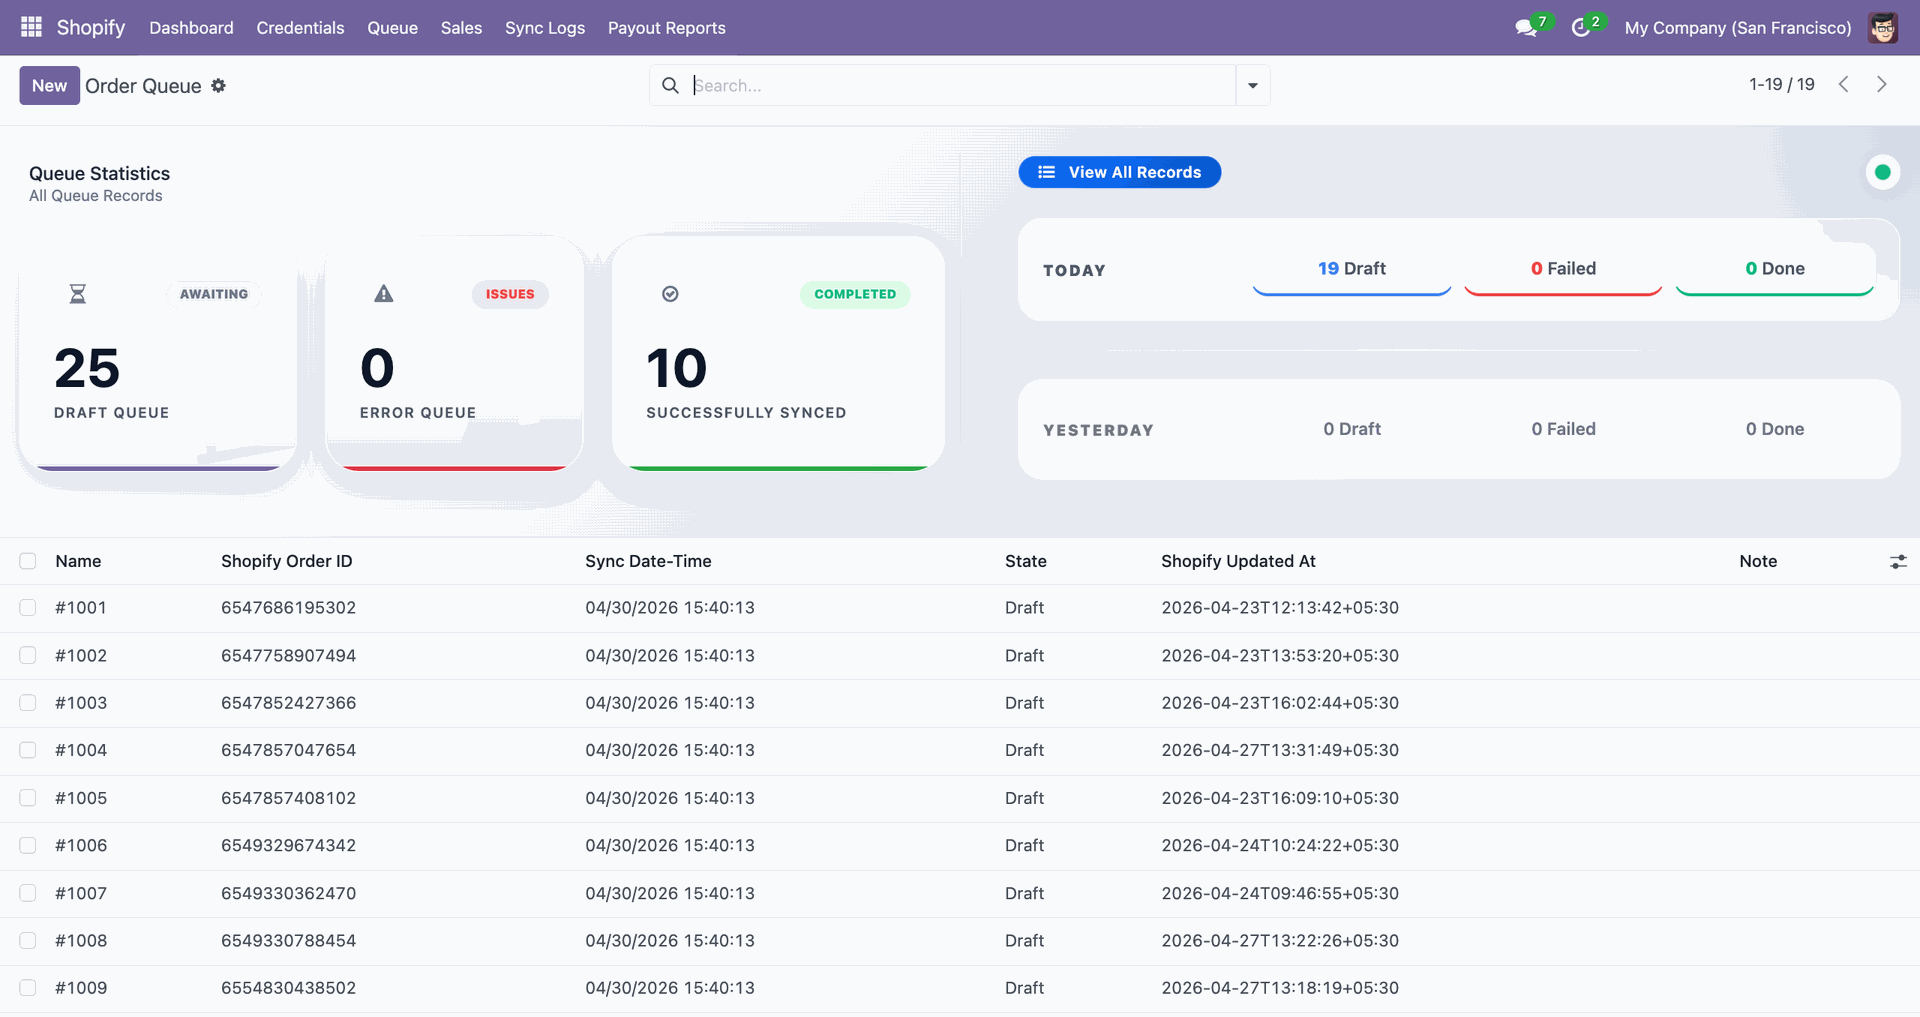The image size is (1920, 1017).
Task: Open the Draft Queue 25 statistics card
Action: coord(158,354)
